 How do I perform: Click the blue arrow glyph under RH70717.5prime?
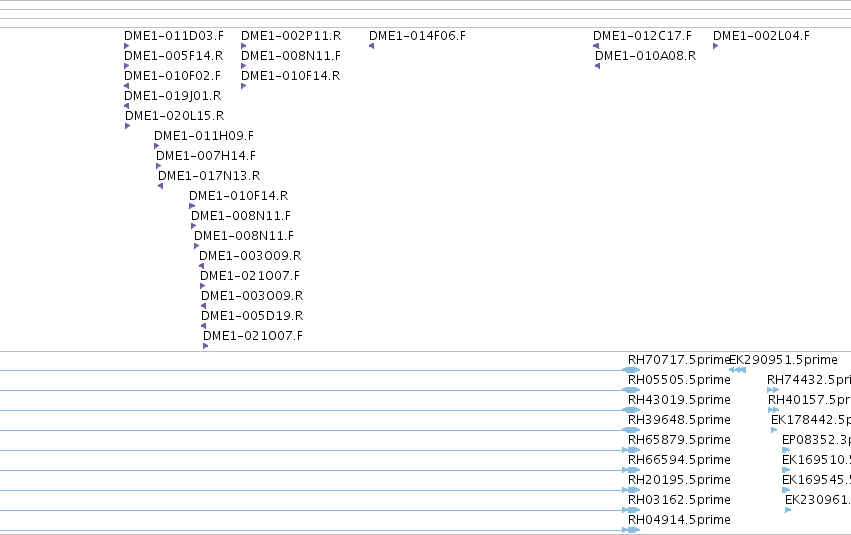tap(631, 370)
